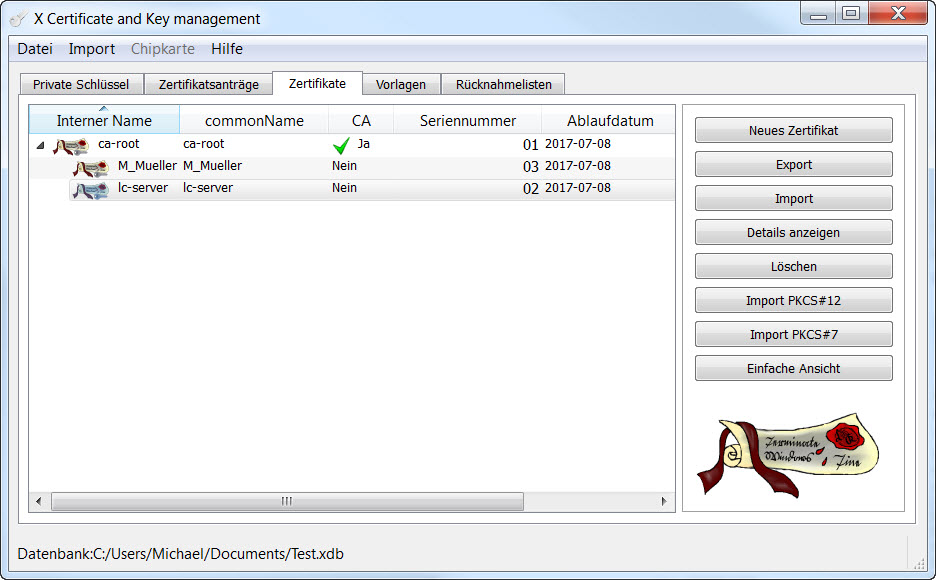Screen dimensions: 936x580
Task: Click the app icon in title bar
Action: click(18, 19)
